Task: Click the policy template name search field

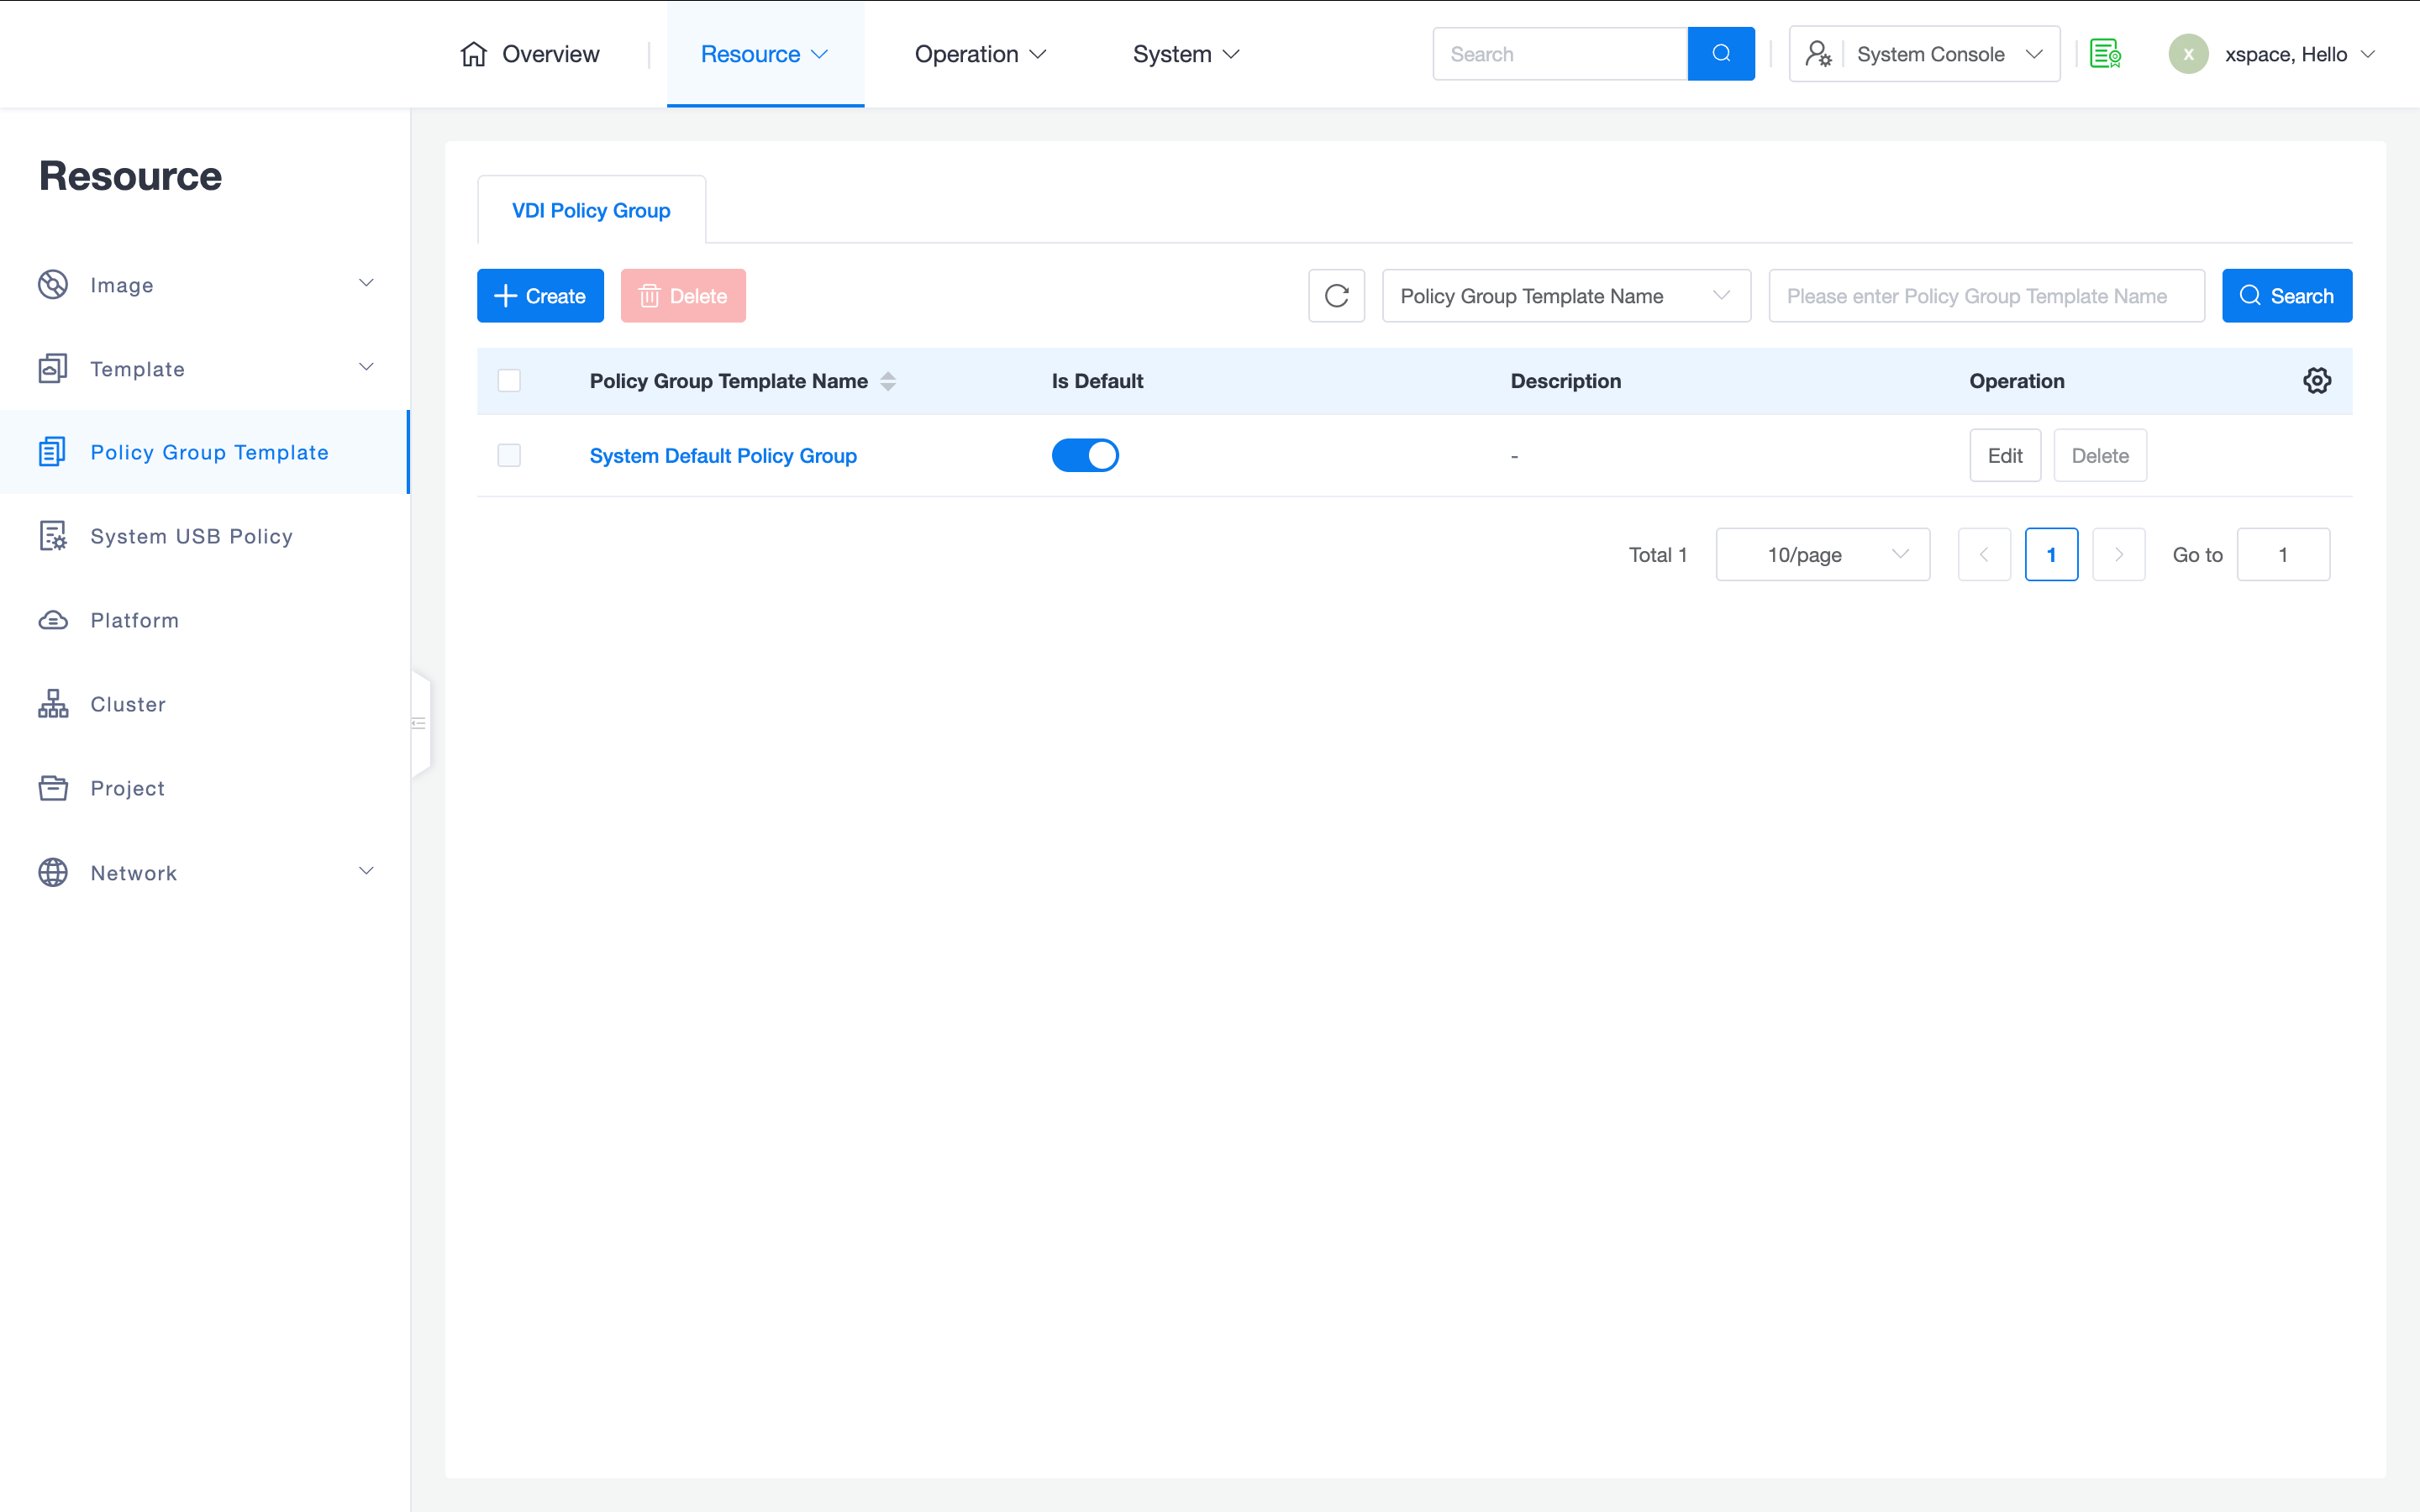Action: 1985,296
